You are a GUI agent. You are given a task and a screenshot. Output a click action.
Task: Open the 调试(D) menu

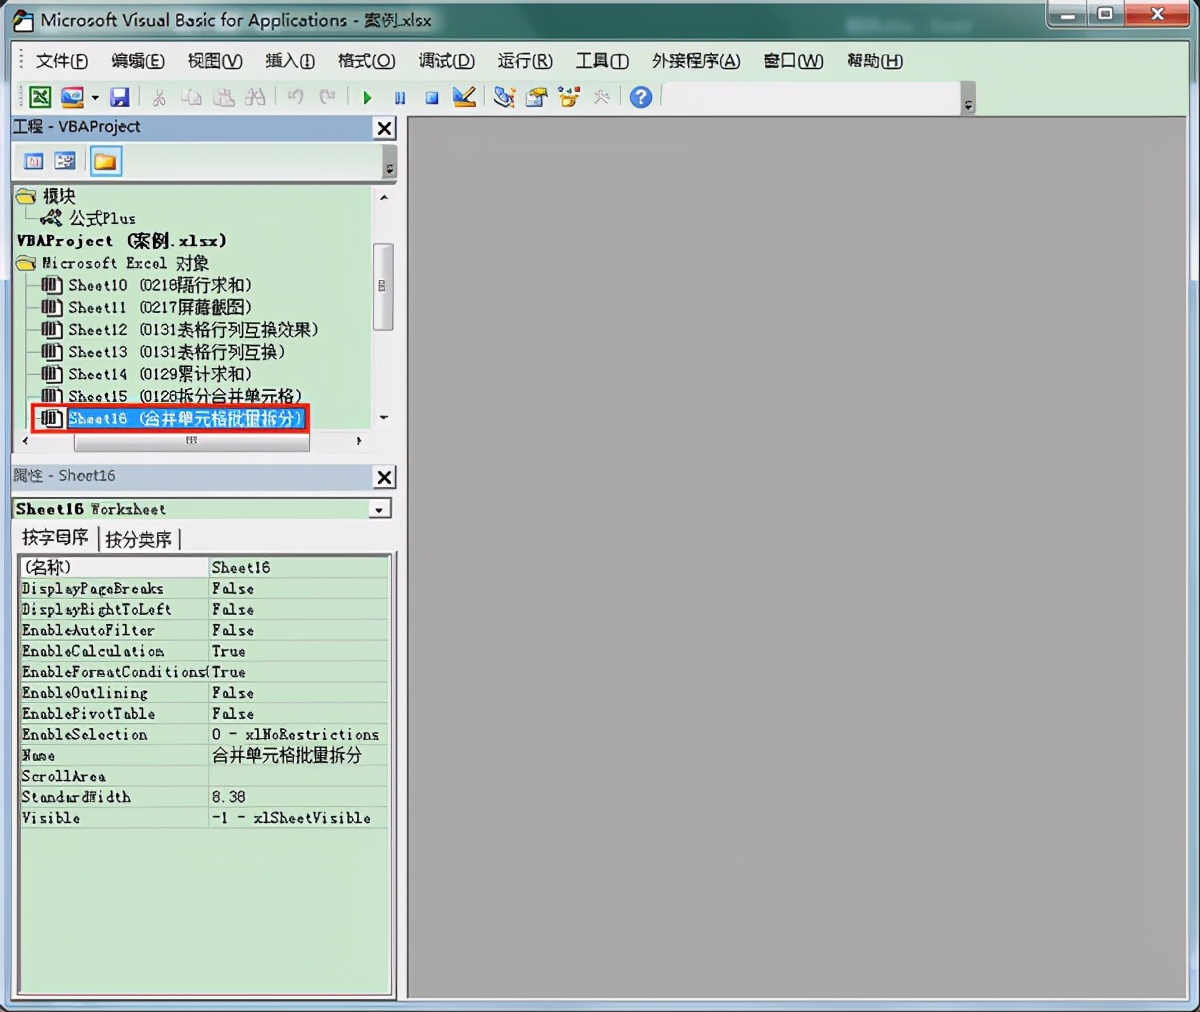click(447, 61)
